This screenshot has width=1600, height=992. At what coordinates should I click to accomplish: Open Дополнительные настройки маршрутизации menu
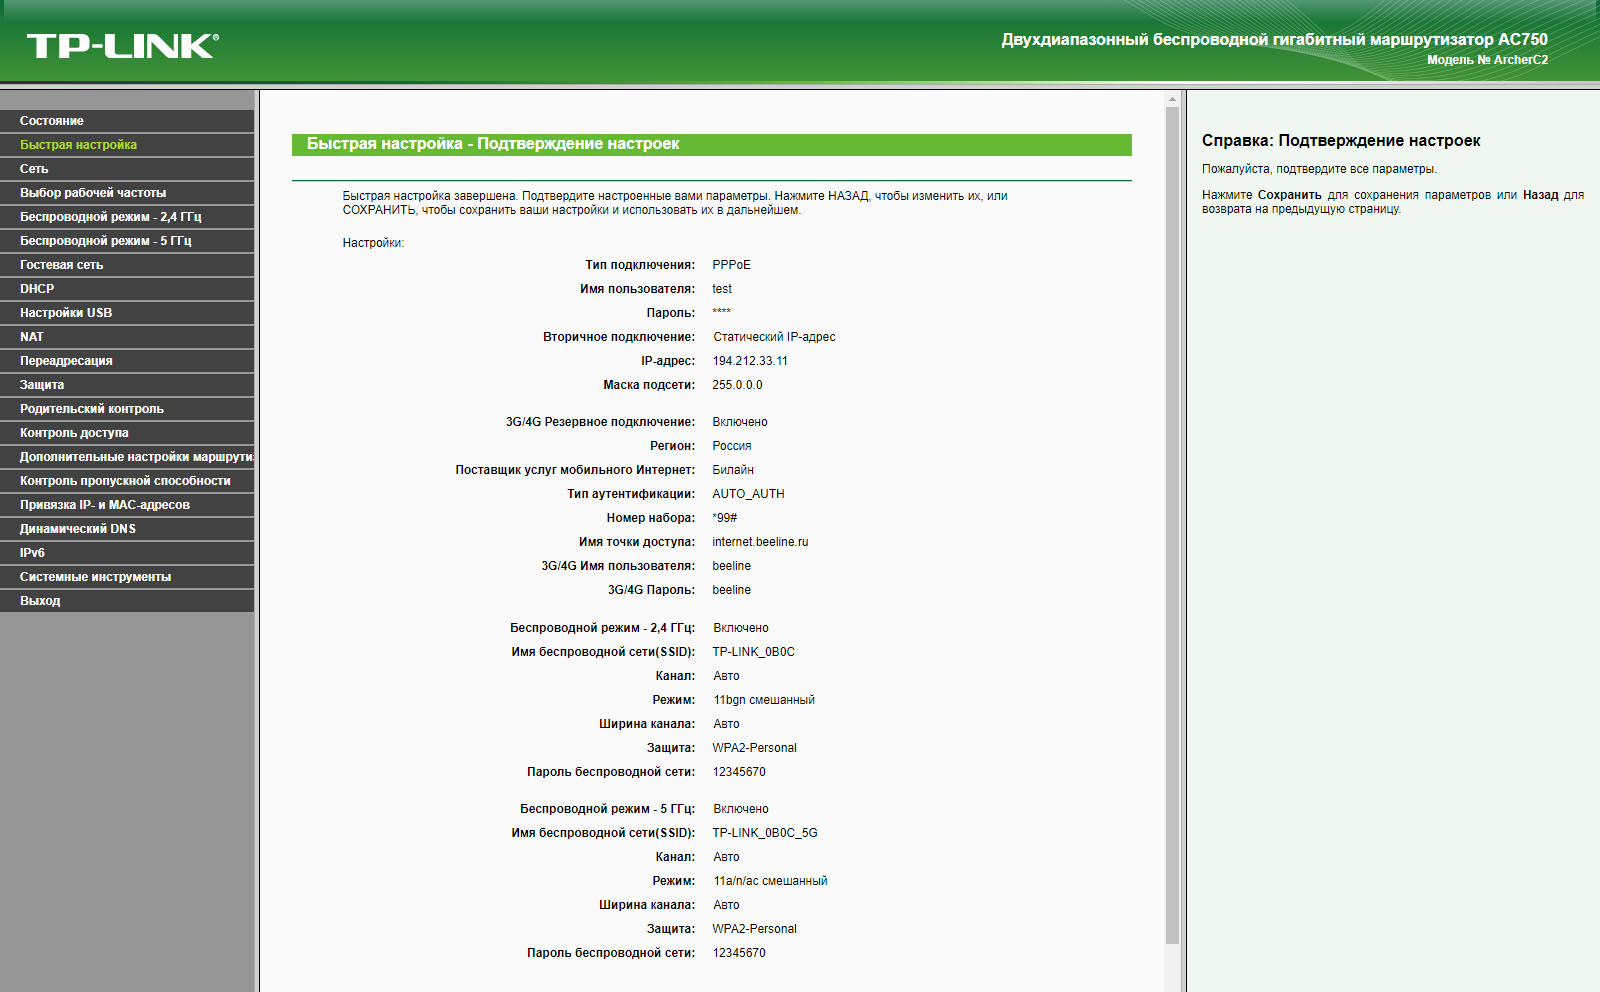point(127,457)
